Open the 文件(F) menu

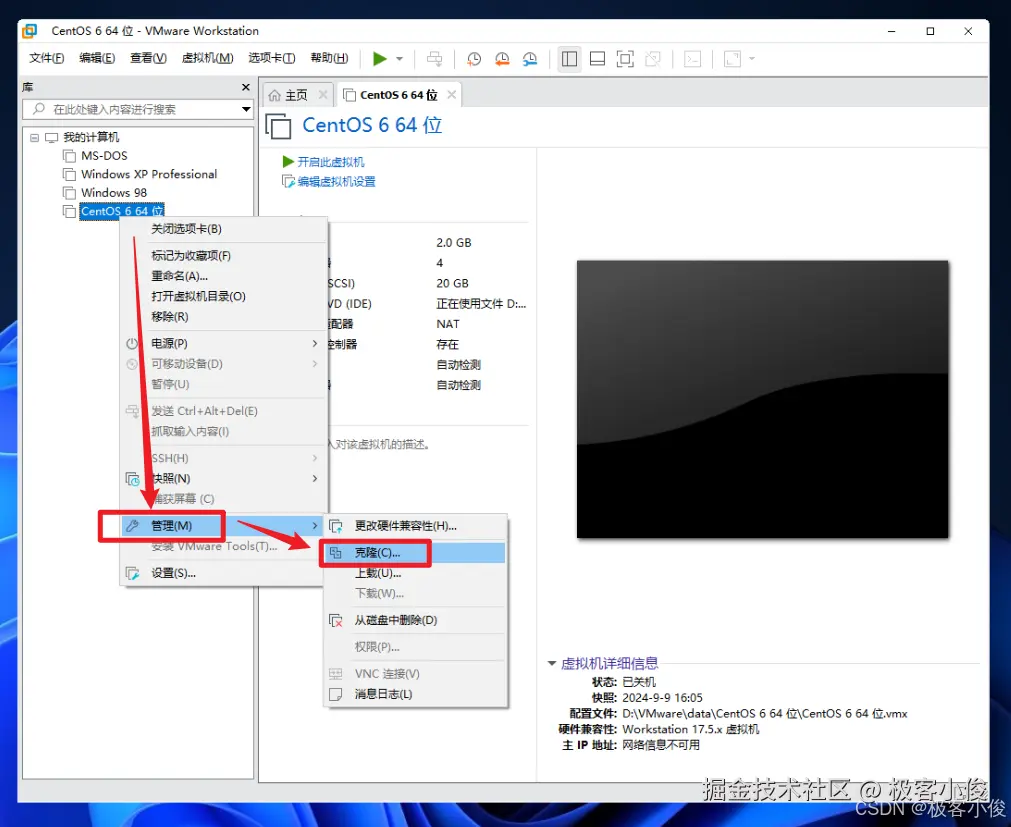[x=46, y=58]
